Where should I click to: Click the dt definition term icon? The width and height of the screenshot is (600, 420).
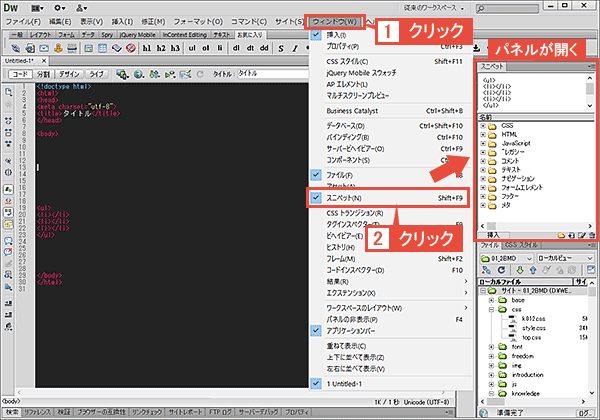pyautogui.click(x=250, y=48)
